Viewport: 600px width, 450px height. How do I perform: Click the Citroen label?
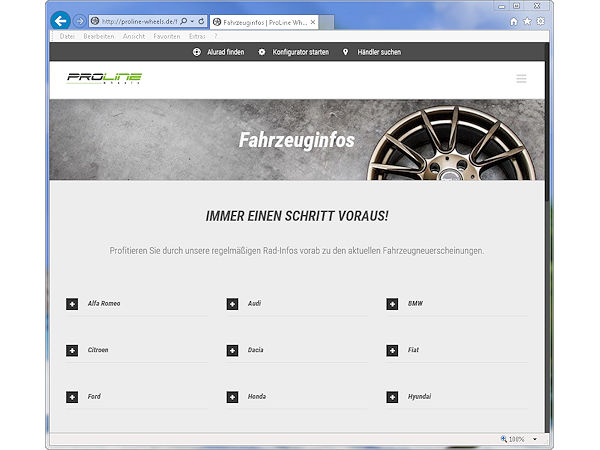pyautogui.click(x=98, y=350)
